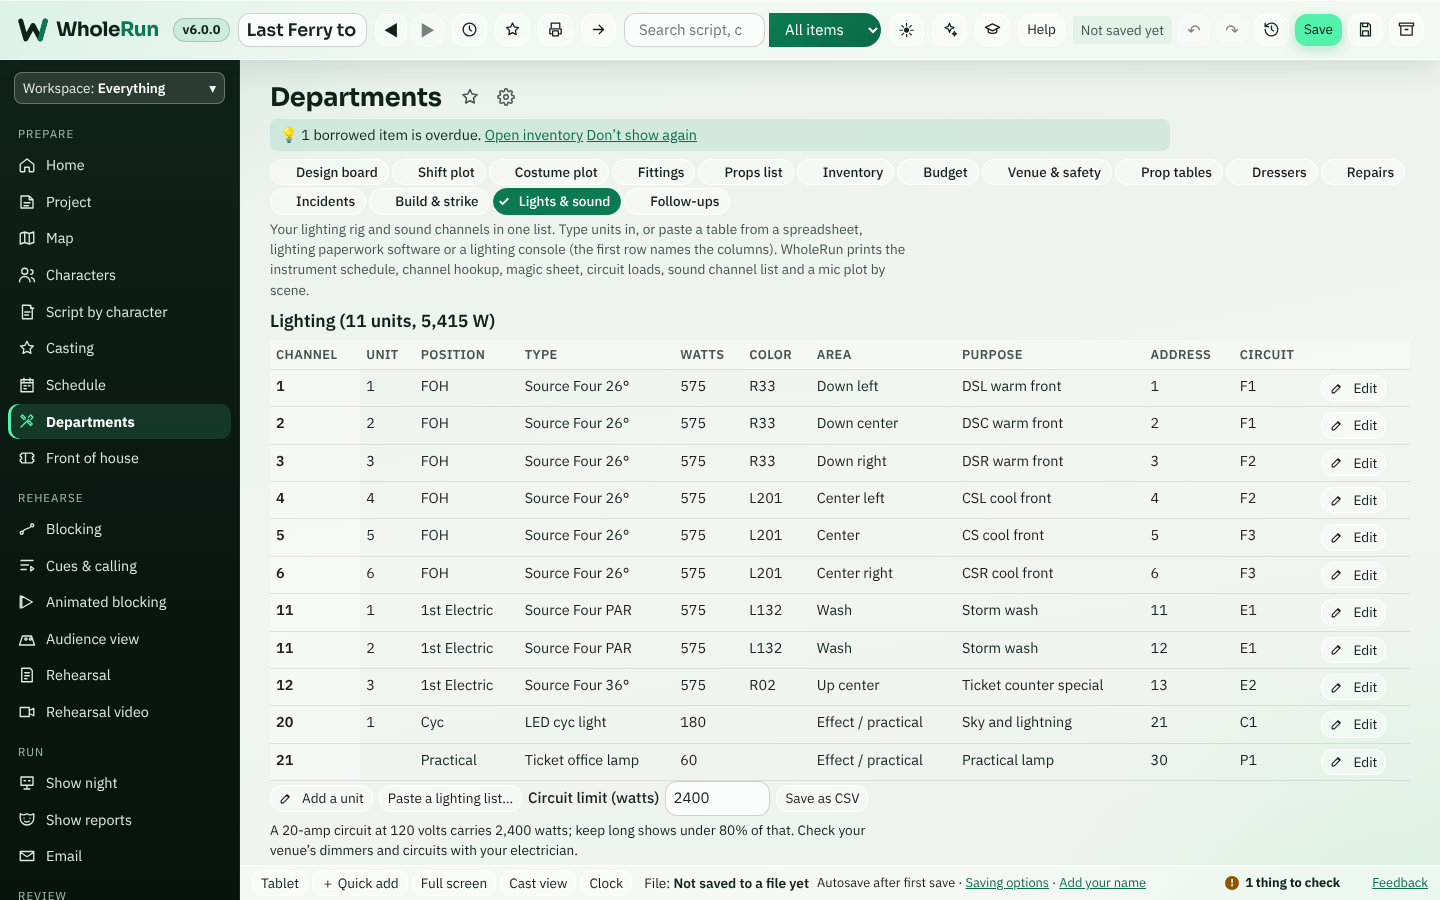Click Save as CSV button
This screenshot has width=1440, height=900.
point(822,798)
